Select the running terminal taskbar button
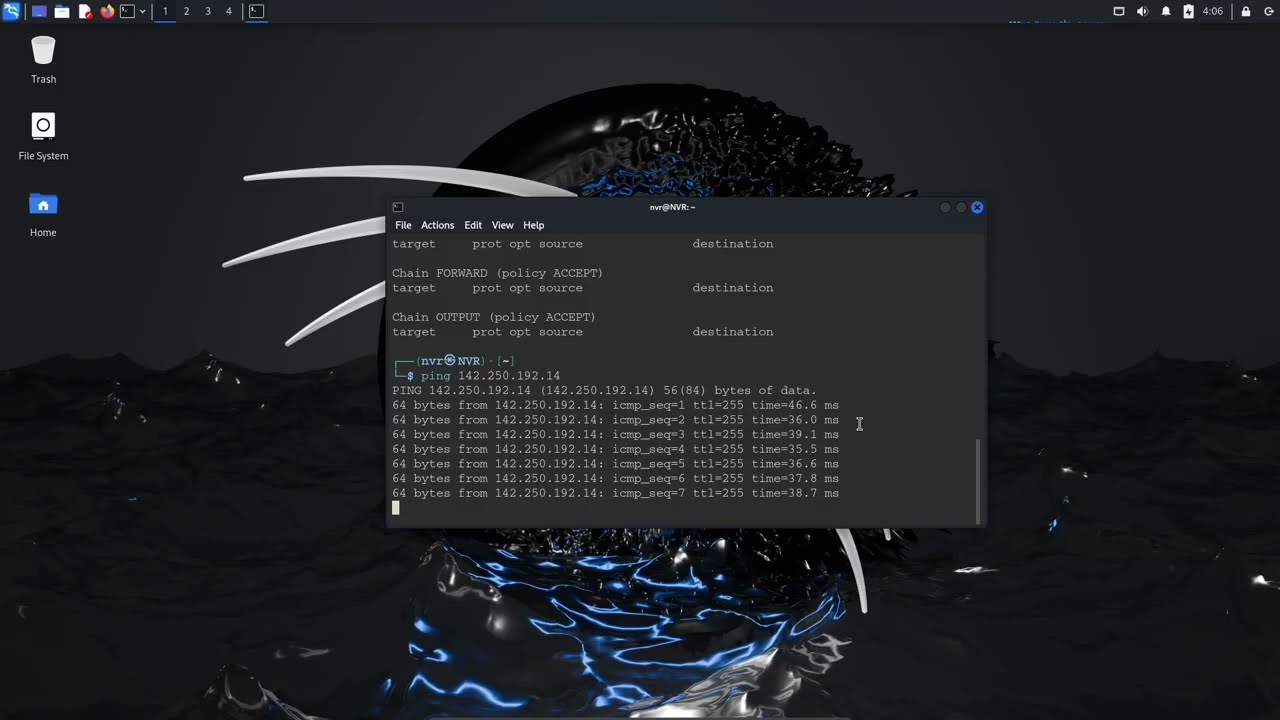The height and width of the screenshot is (720, 1280). pyautogui.click(x=256, y=11)
